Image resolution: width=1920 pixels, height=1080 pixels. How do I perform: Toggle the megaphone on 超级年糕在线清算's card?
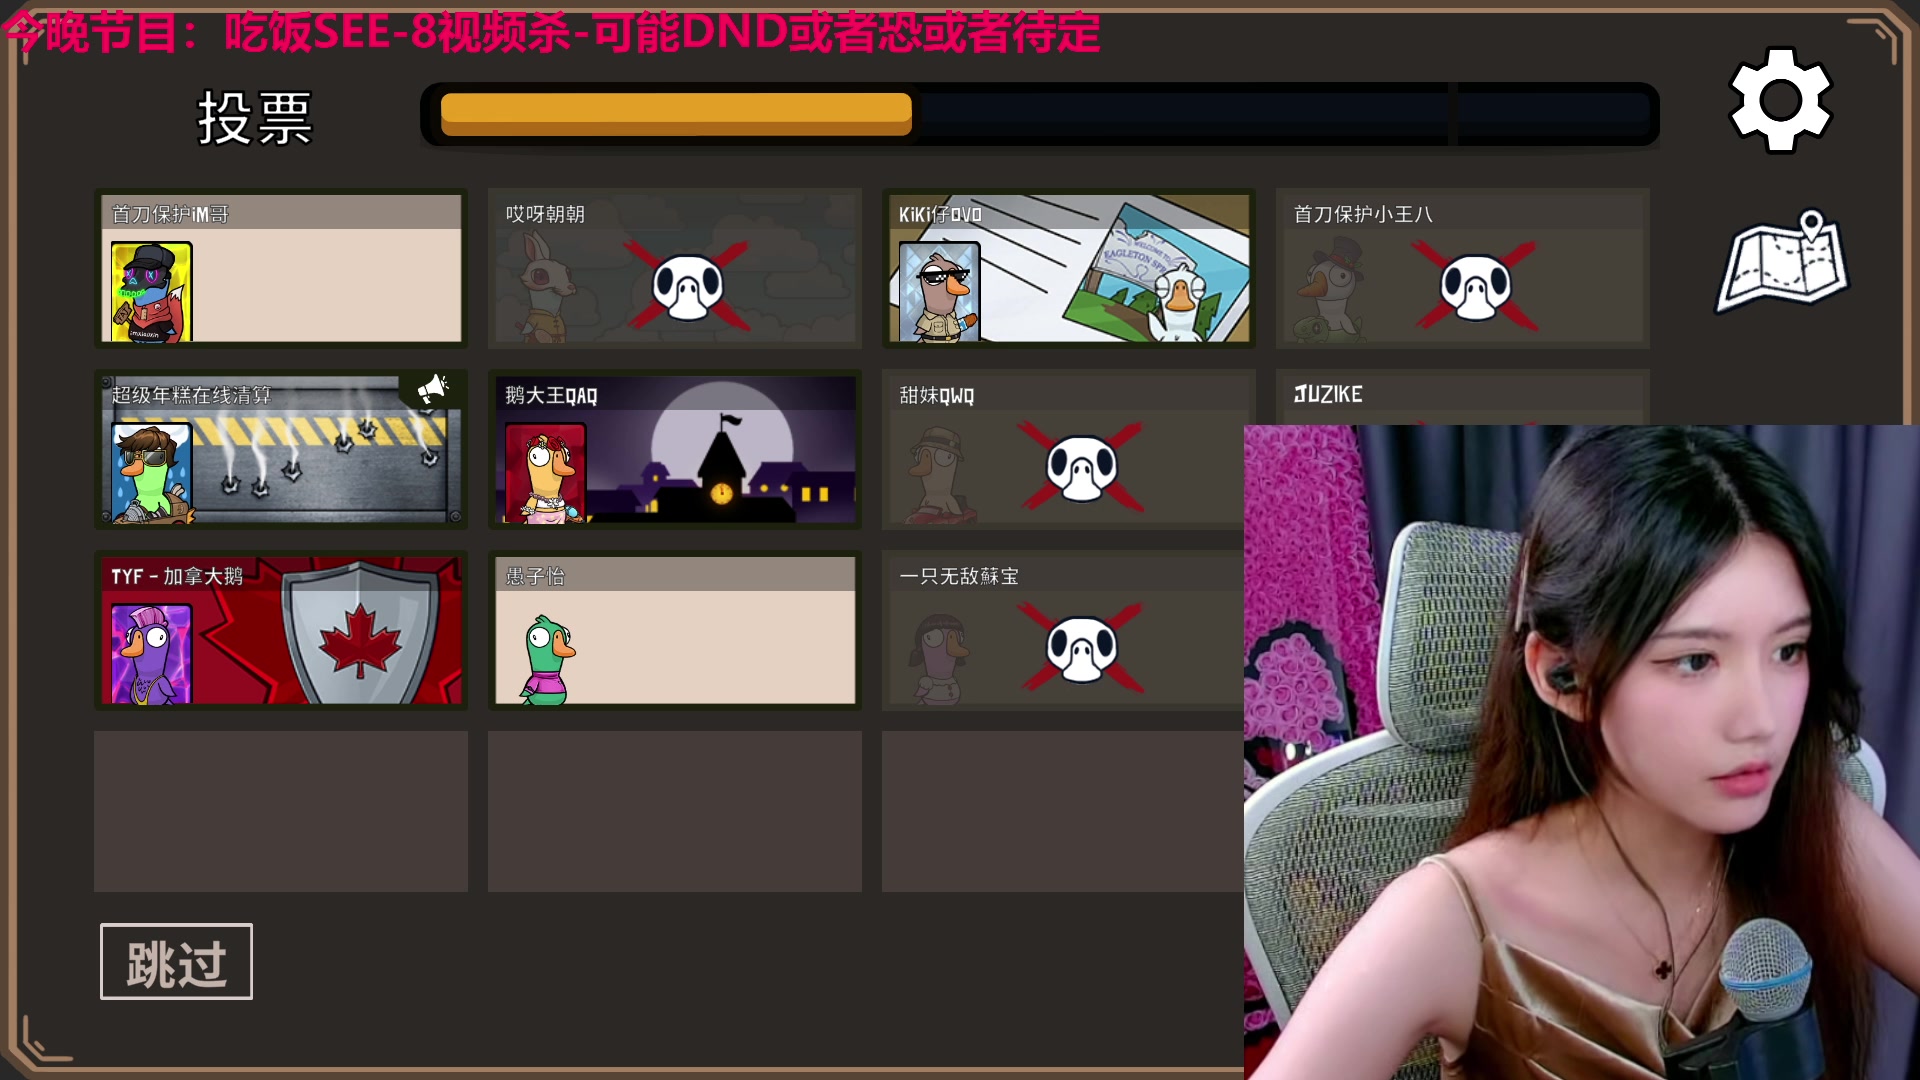pos(434,388)
